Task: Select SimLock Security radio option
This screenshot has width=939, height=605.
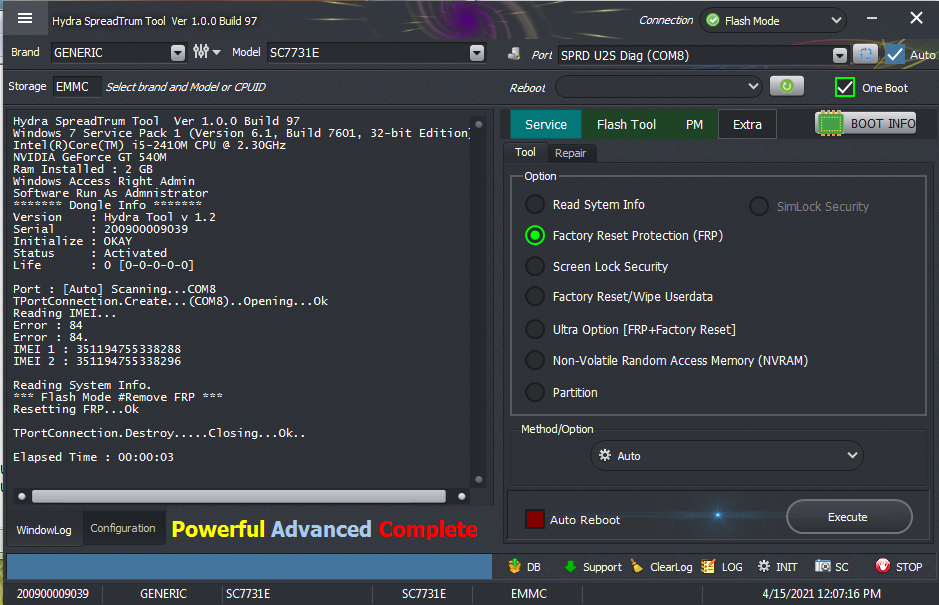Action: coord(759,206)
